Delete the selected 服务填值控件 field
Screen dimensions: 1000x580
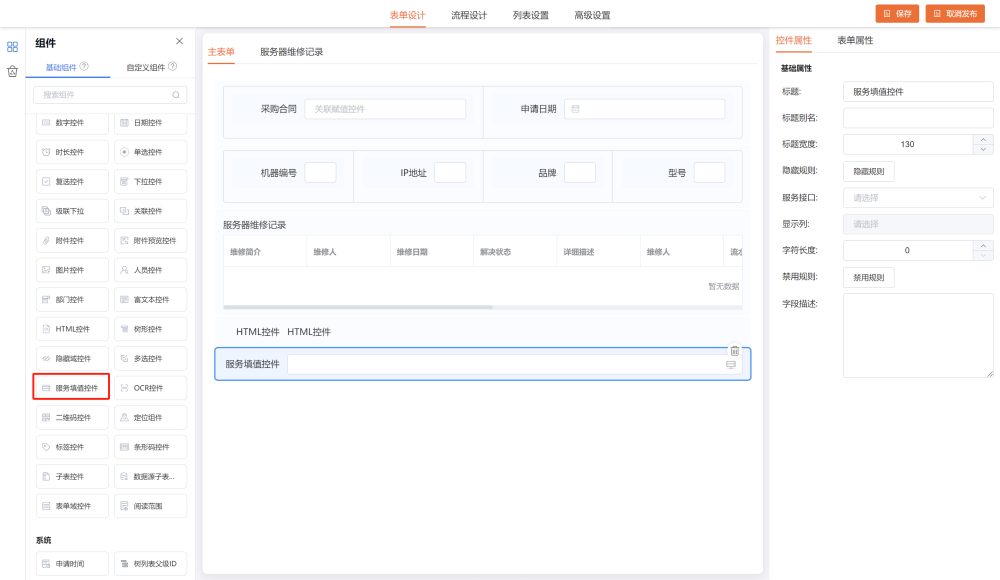click(734, 351)
